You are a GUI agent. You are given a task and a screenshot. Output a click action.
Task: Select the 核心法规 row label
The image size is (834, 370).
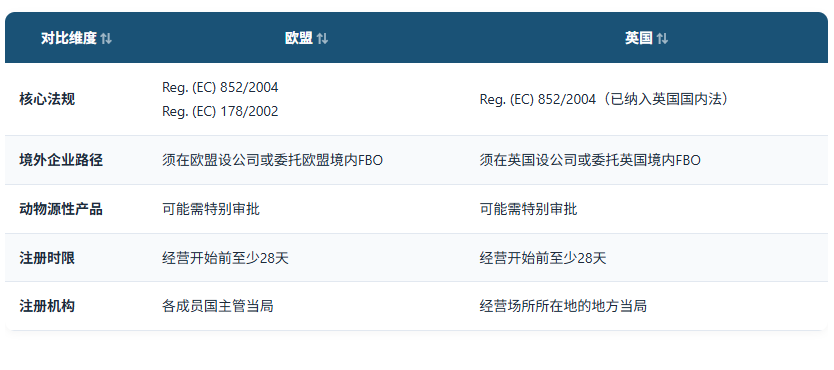point(47,99)
